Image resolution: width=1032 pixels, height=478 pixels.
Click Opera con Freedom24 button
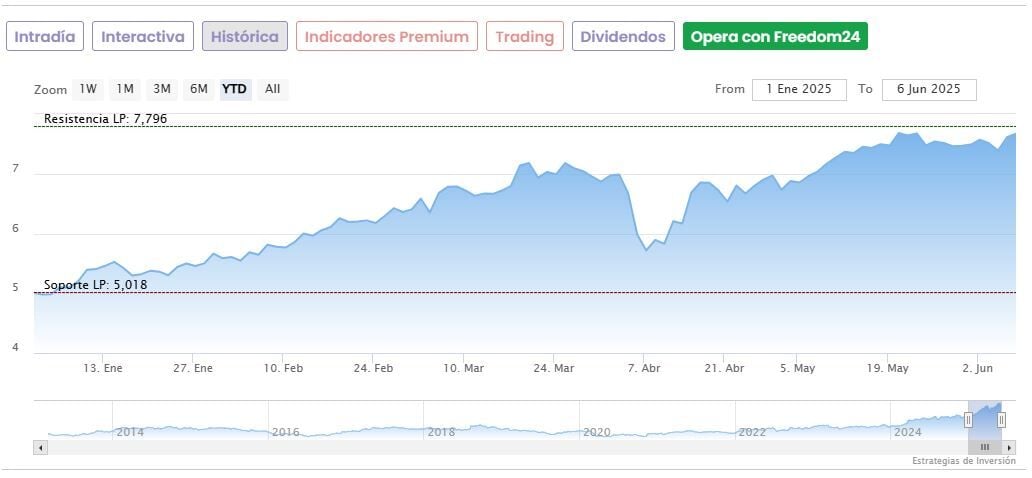tap(775, 37)
